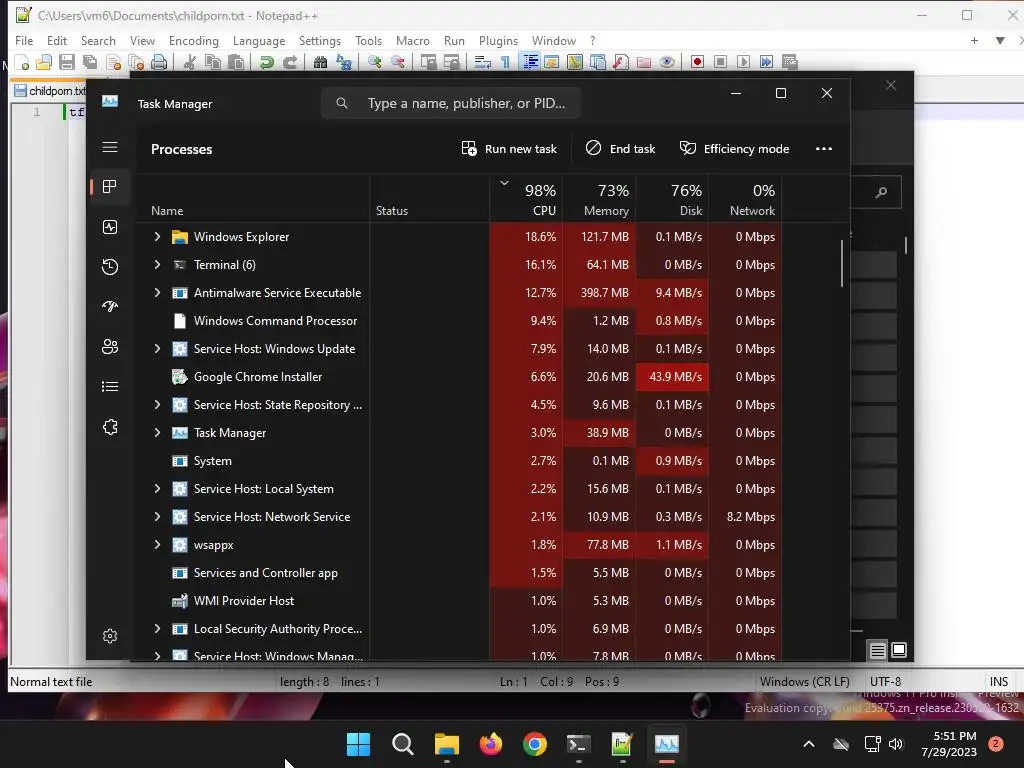The height and width of the screenshot is (768, 1024).
Task: Click Run new task
Action: click(x=509, y=149)
